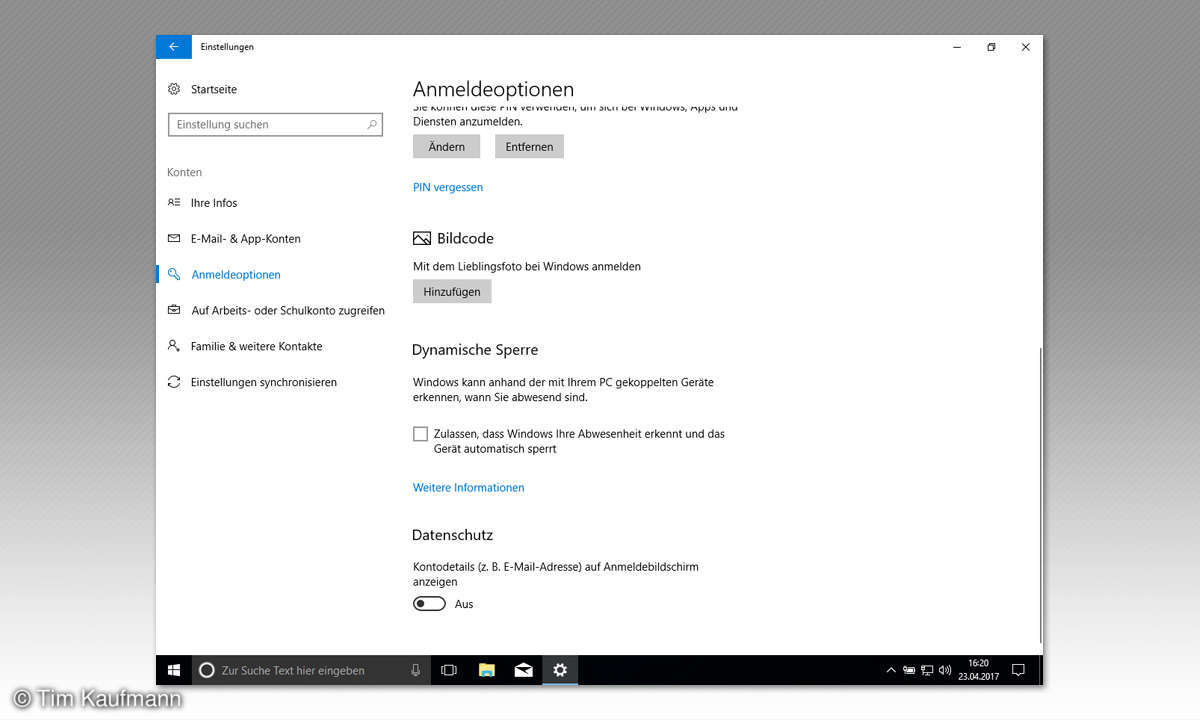Click the volume speaker tray icon
The height and width of the screenshot is (720, 1200).
point(945,670)
